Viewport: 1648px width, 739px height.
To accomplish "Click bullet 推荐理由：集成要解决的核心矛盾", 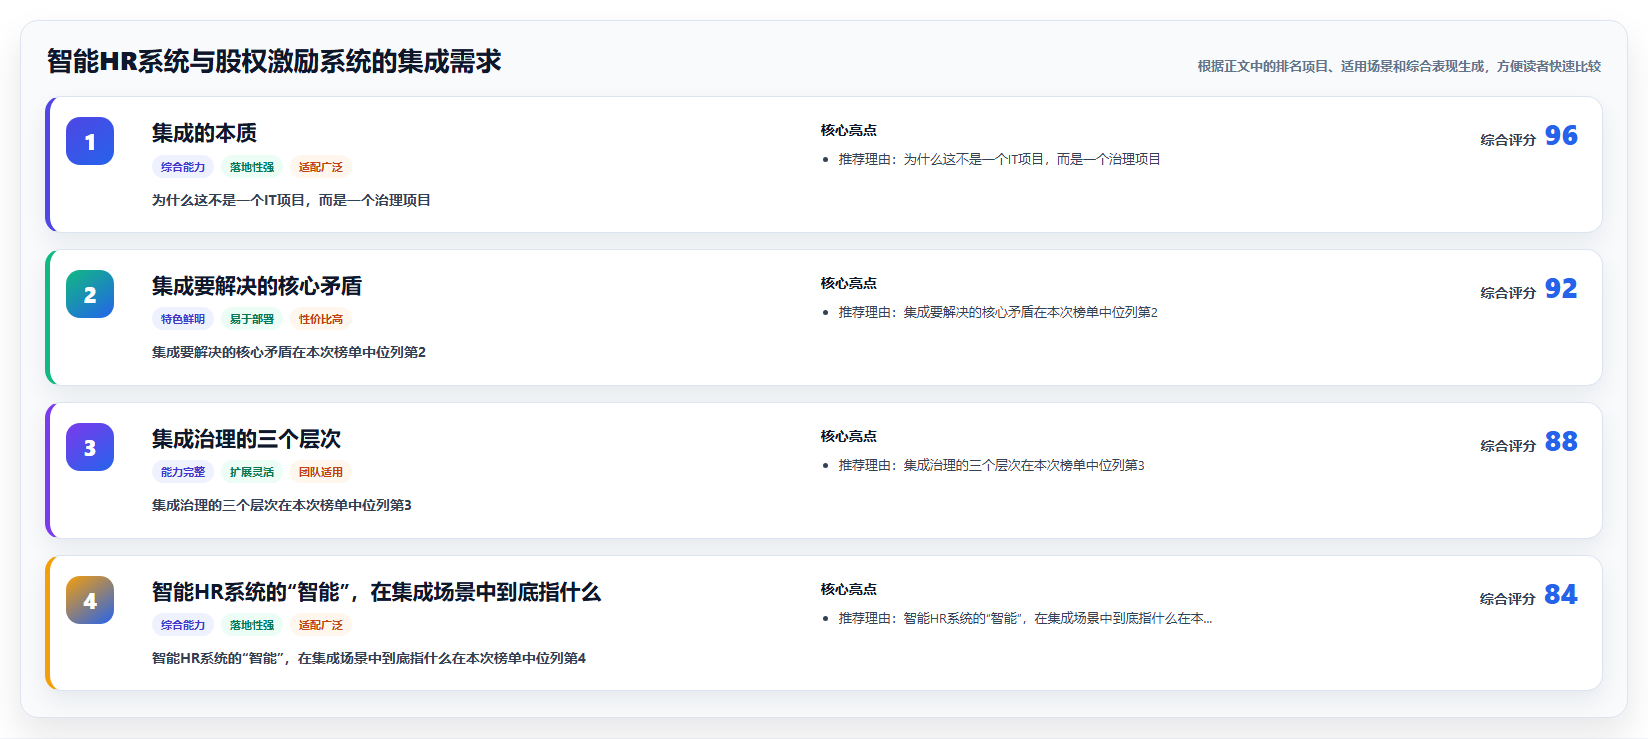I will [998, 312].
